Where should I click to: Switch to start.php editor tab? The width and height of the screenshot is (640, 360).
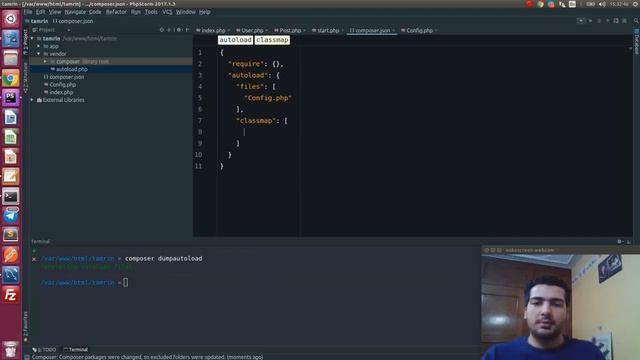(x=328, y=30)
